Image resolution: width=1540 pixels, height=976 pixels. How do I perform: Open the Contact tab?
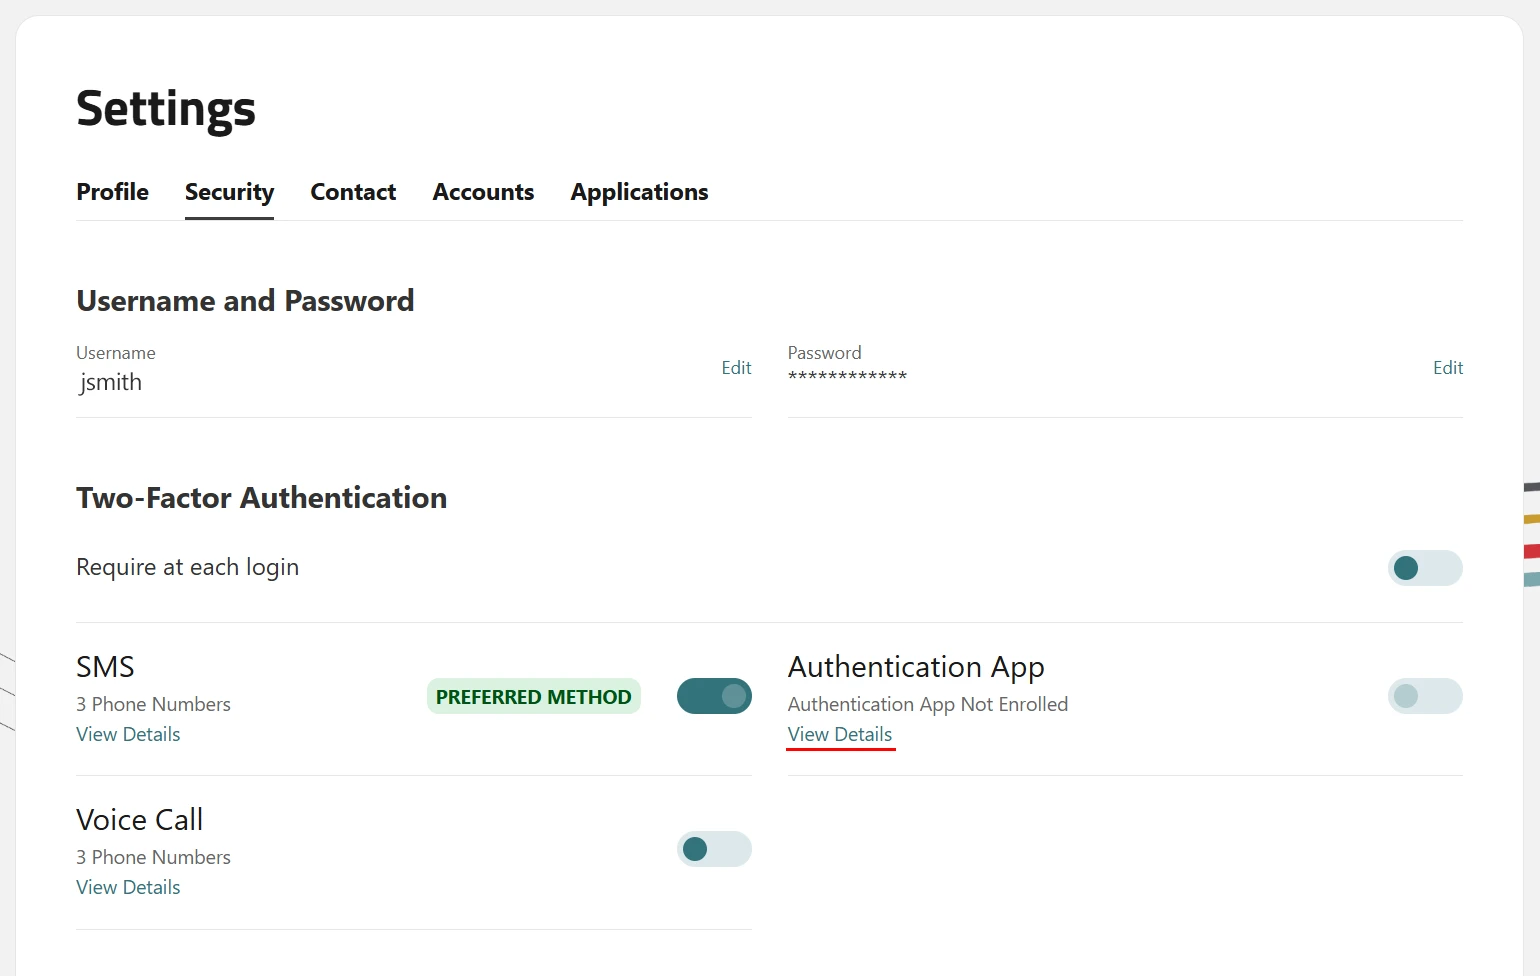click(x=353, y=192)
